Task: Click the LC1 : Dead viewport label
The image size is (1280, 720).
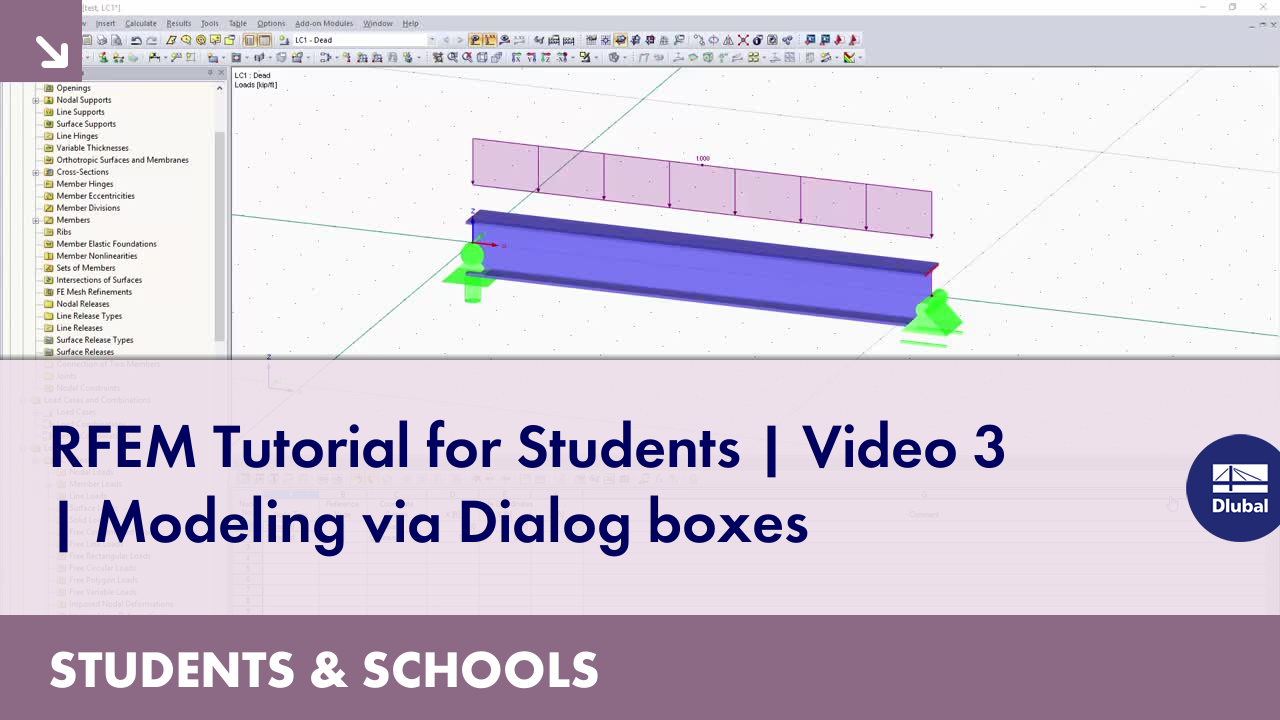Action: 252,75
